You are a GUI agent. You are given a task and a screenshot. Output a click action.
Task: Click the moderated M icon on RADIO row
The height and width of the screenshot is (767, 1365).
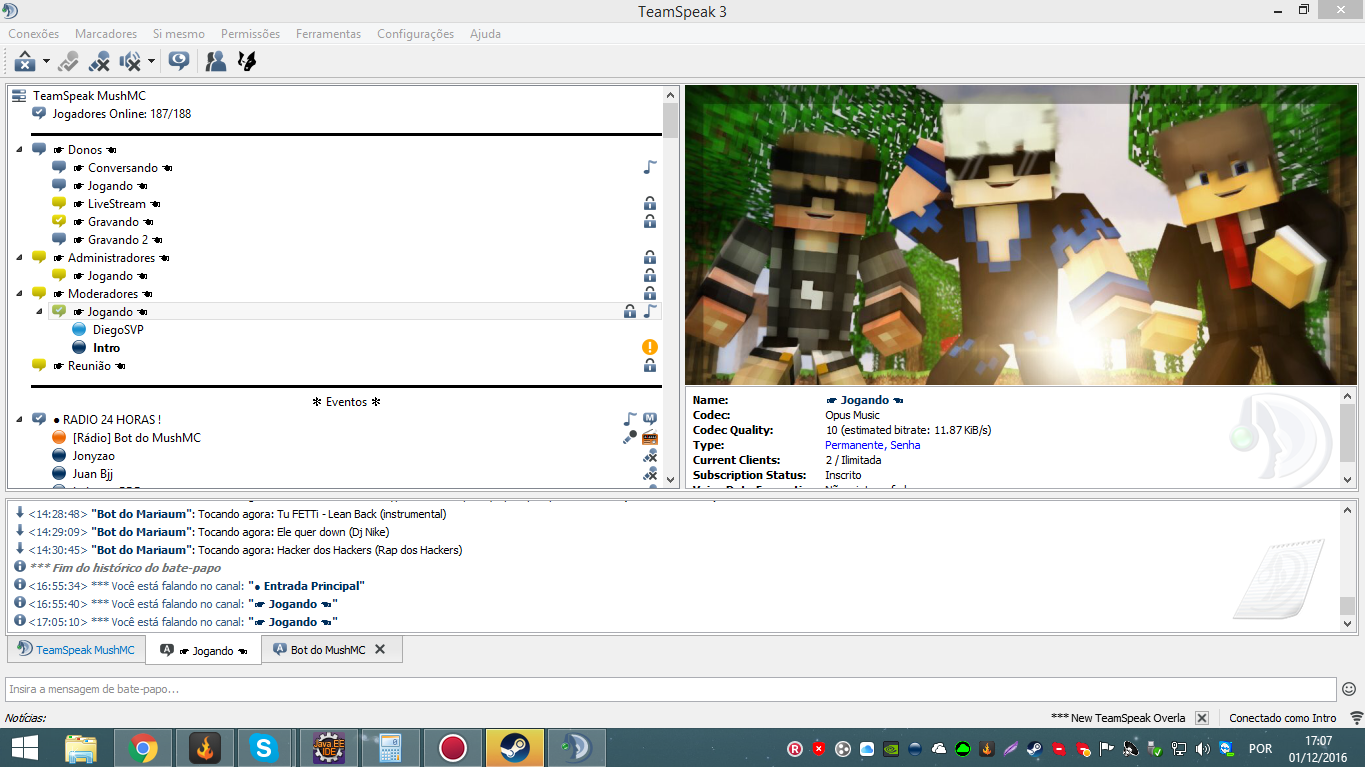click(x=650, y=419)
